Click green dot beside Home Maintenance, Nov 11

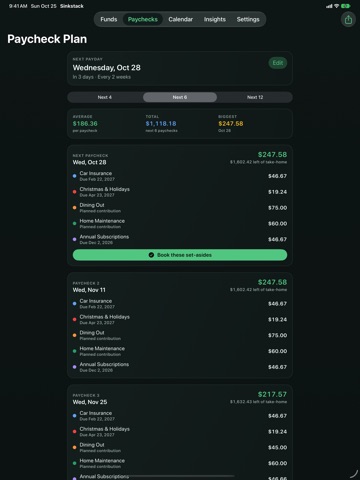coord(74,351)
